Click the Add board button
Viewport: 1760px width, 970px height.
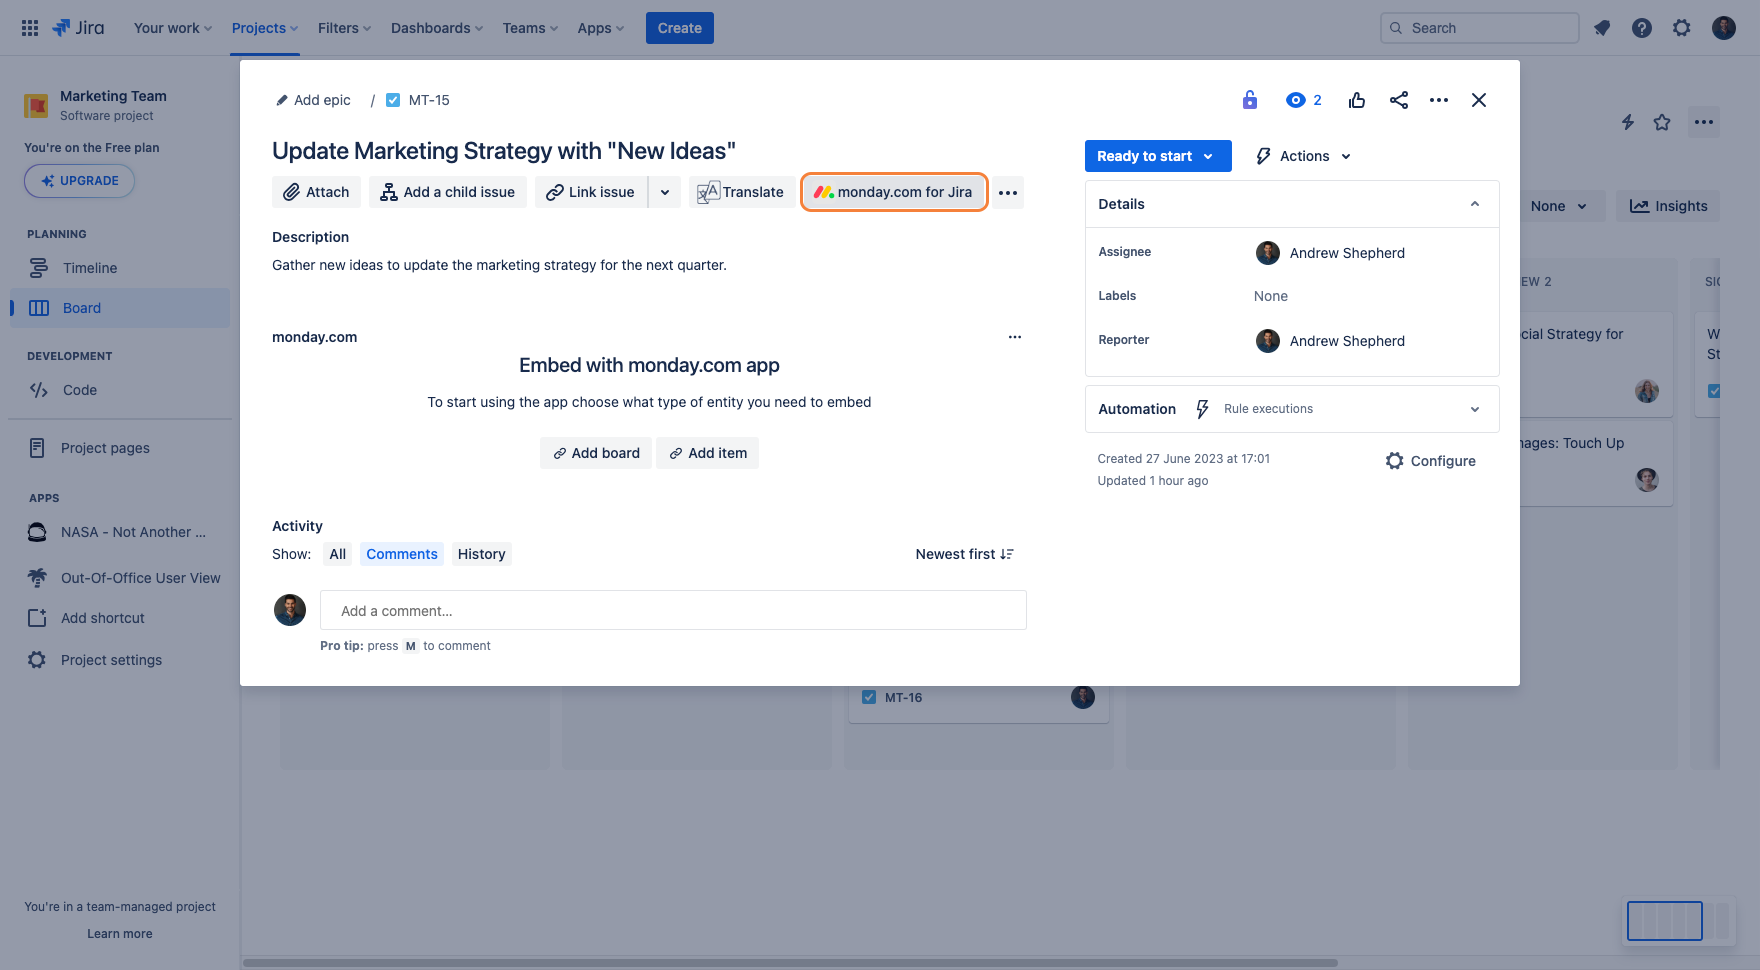pyautogui.click(x=596, y=453)
